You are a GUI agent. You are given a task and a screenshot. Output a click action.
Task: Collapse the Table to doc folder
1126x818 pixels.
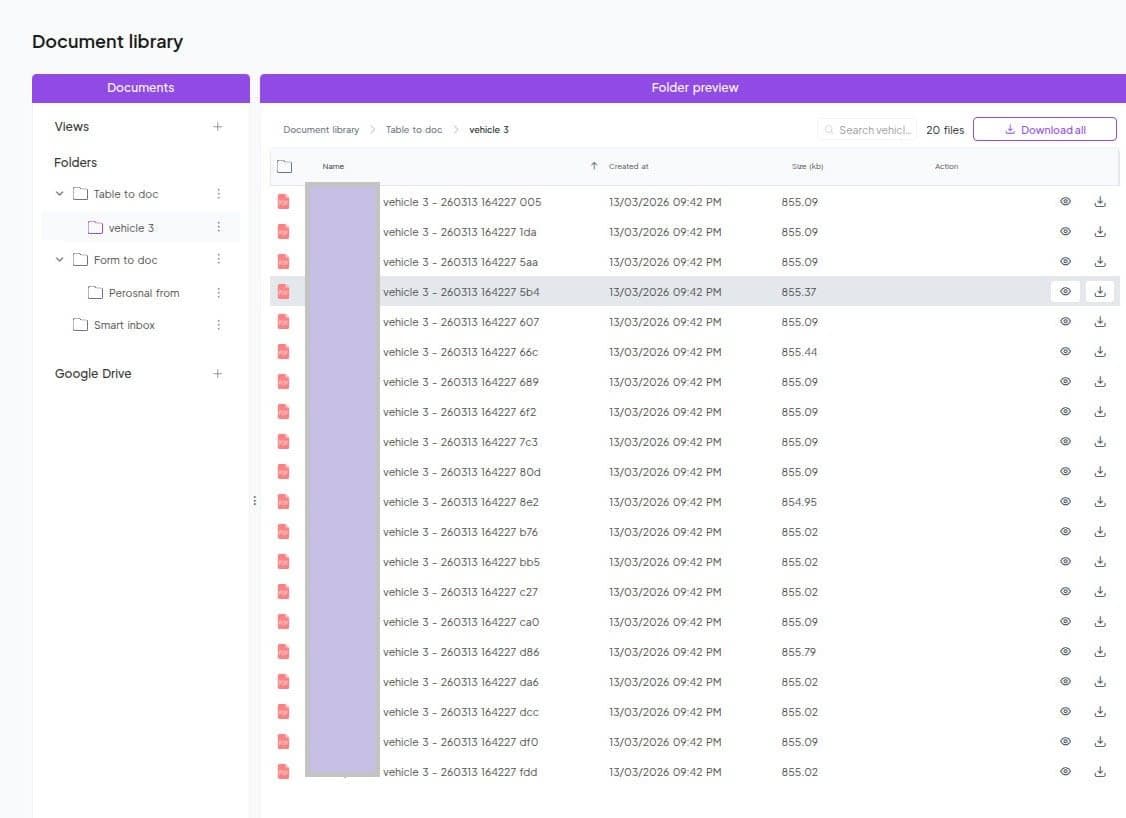click(x=60, y=194)
